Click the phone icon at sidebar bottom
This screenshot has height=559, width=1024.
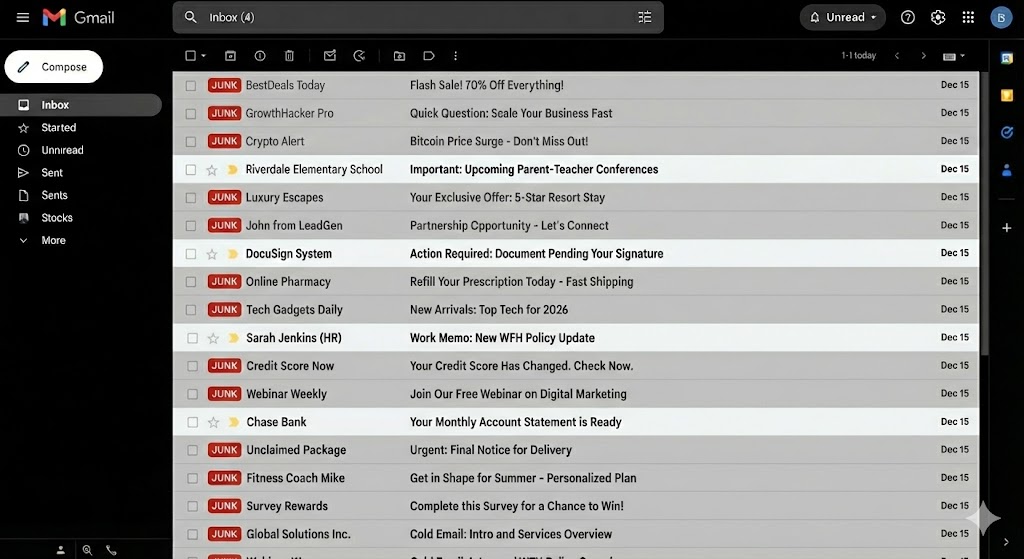[x=111, y=551]
